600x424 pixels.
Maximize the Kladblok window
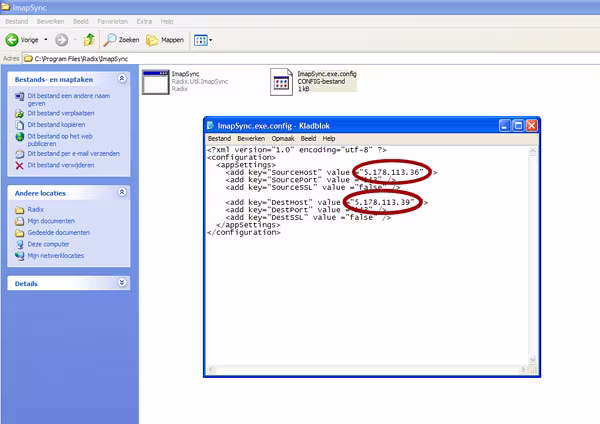pyautogui.click(x=518, y=126)
